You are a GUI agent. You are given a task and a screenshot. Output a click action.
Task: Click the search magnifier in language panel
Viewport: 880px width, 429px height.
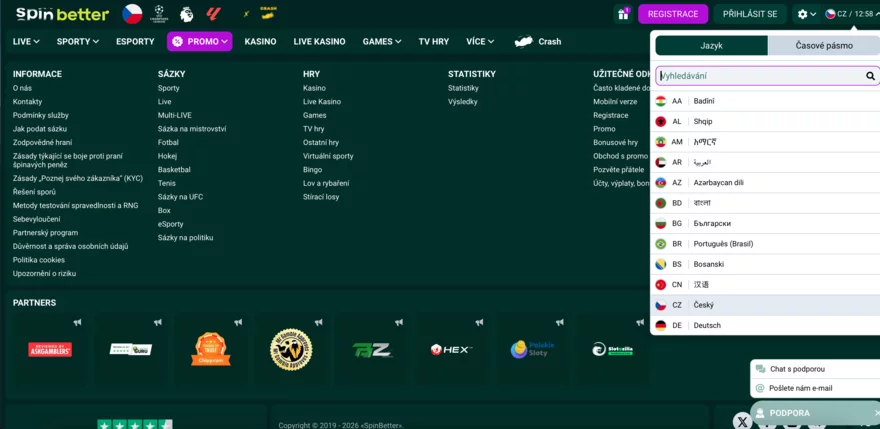[870, 76]
